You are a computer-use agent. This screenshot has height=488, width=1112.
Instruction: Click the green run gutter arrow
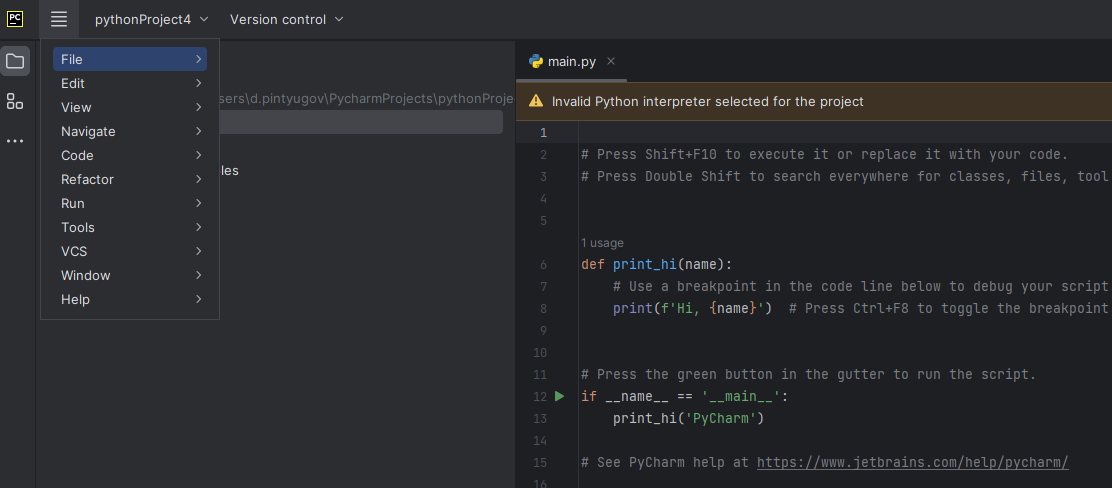point(559,396)
